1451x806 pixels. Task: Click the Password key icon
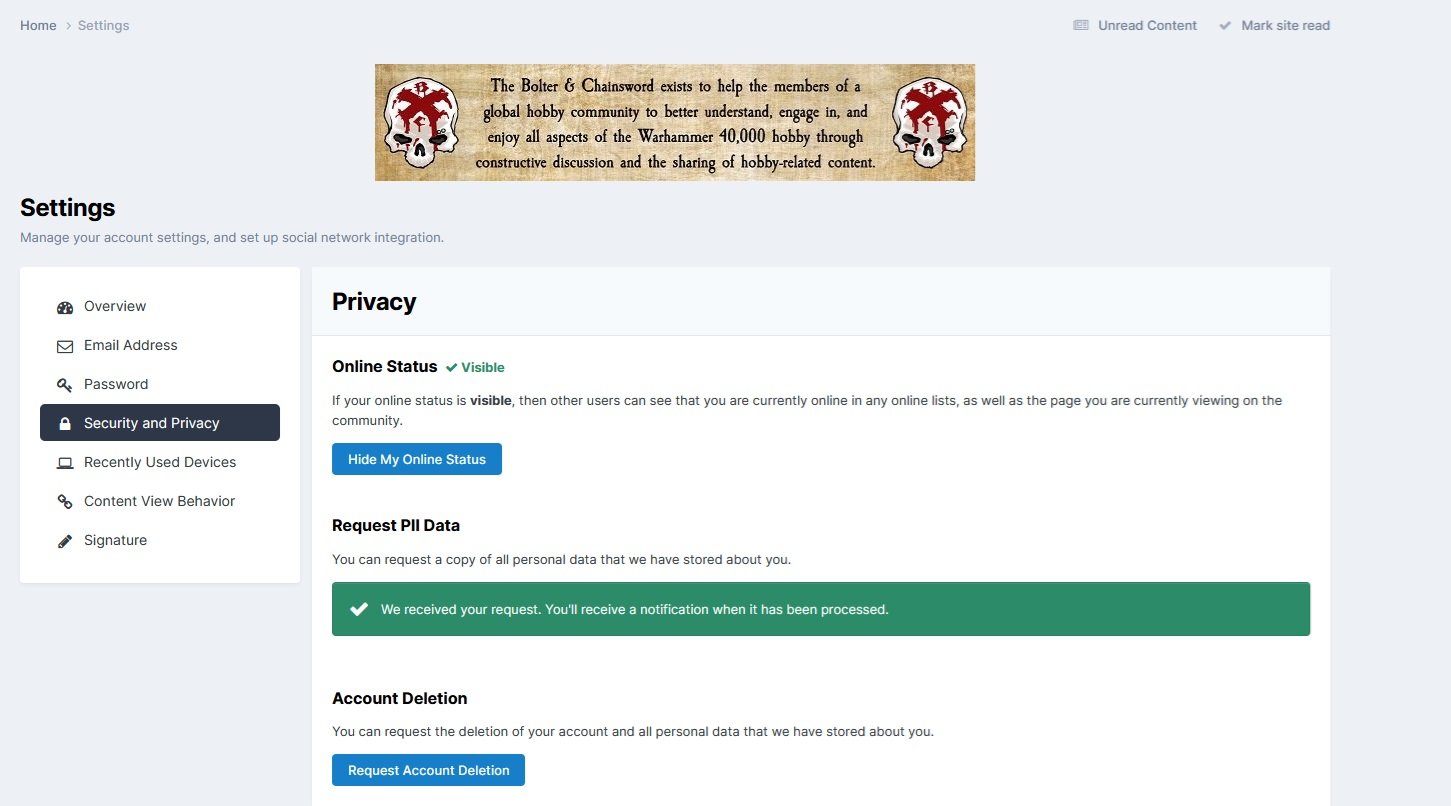click(65, 385)
